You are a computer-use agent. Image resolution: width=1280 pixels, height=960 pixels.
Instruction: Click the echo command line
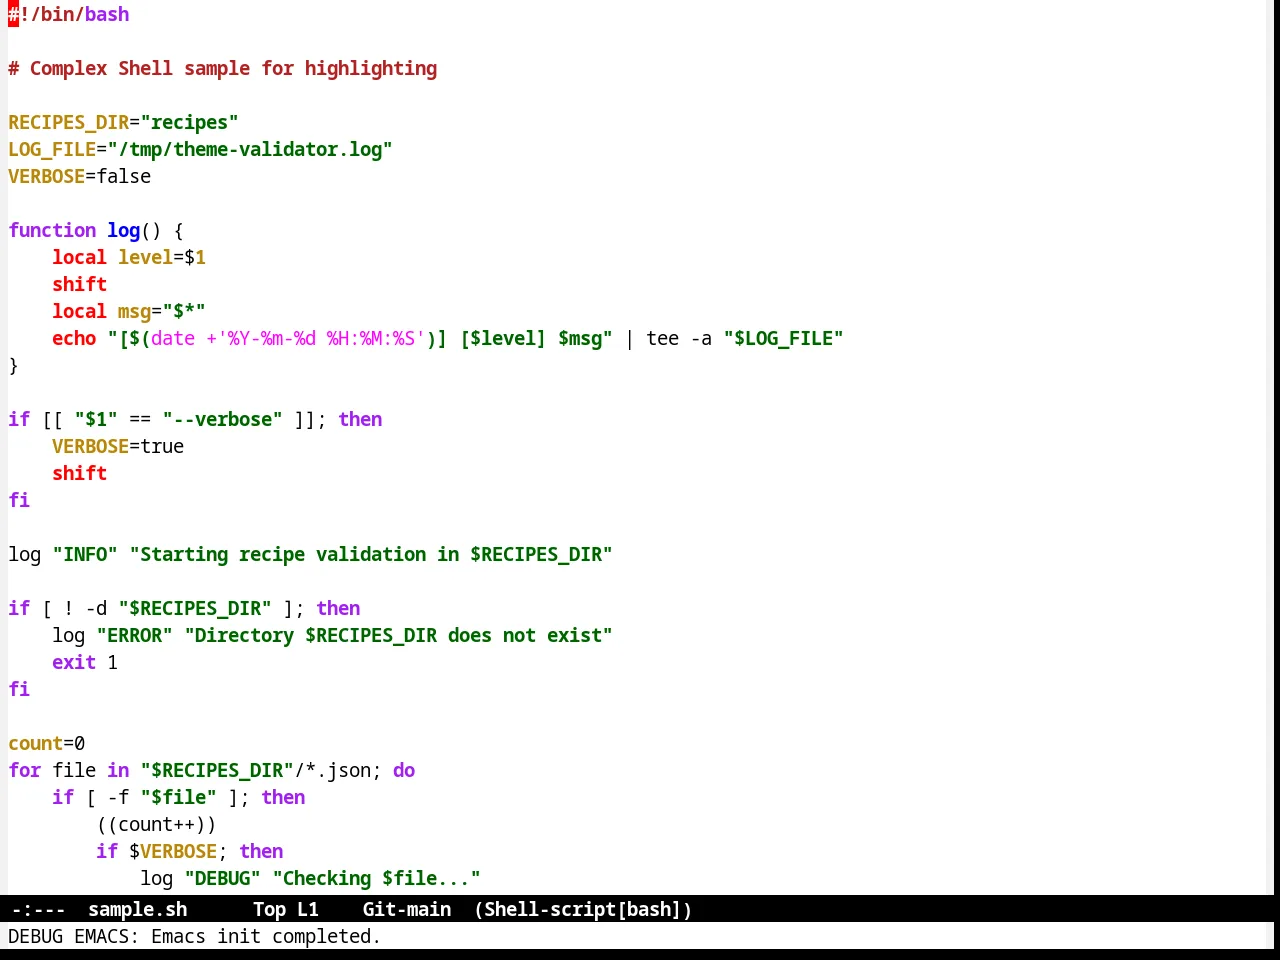click(x=448, y=338)
